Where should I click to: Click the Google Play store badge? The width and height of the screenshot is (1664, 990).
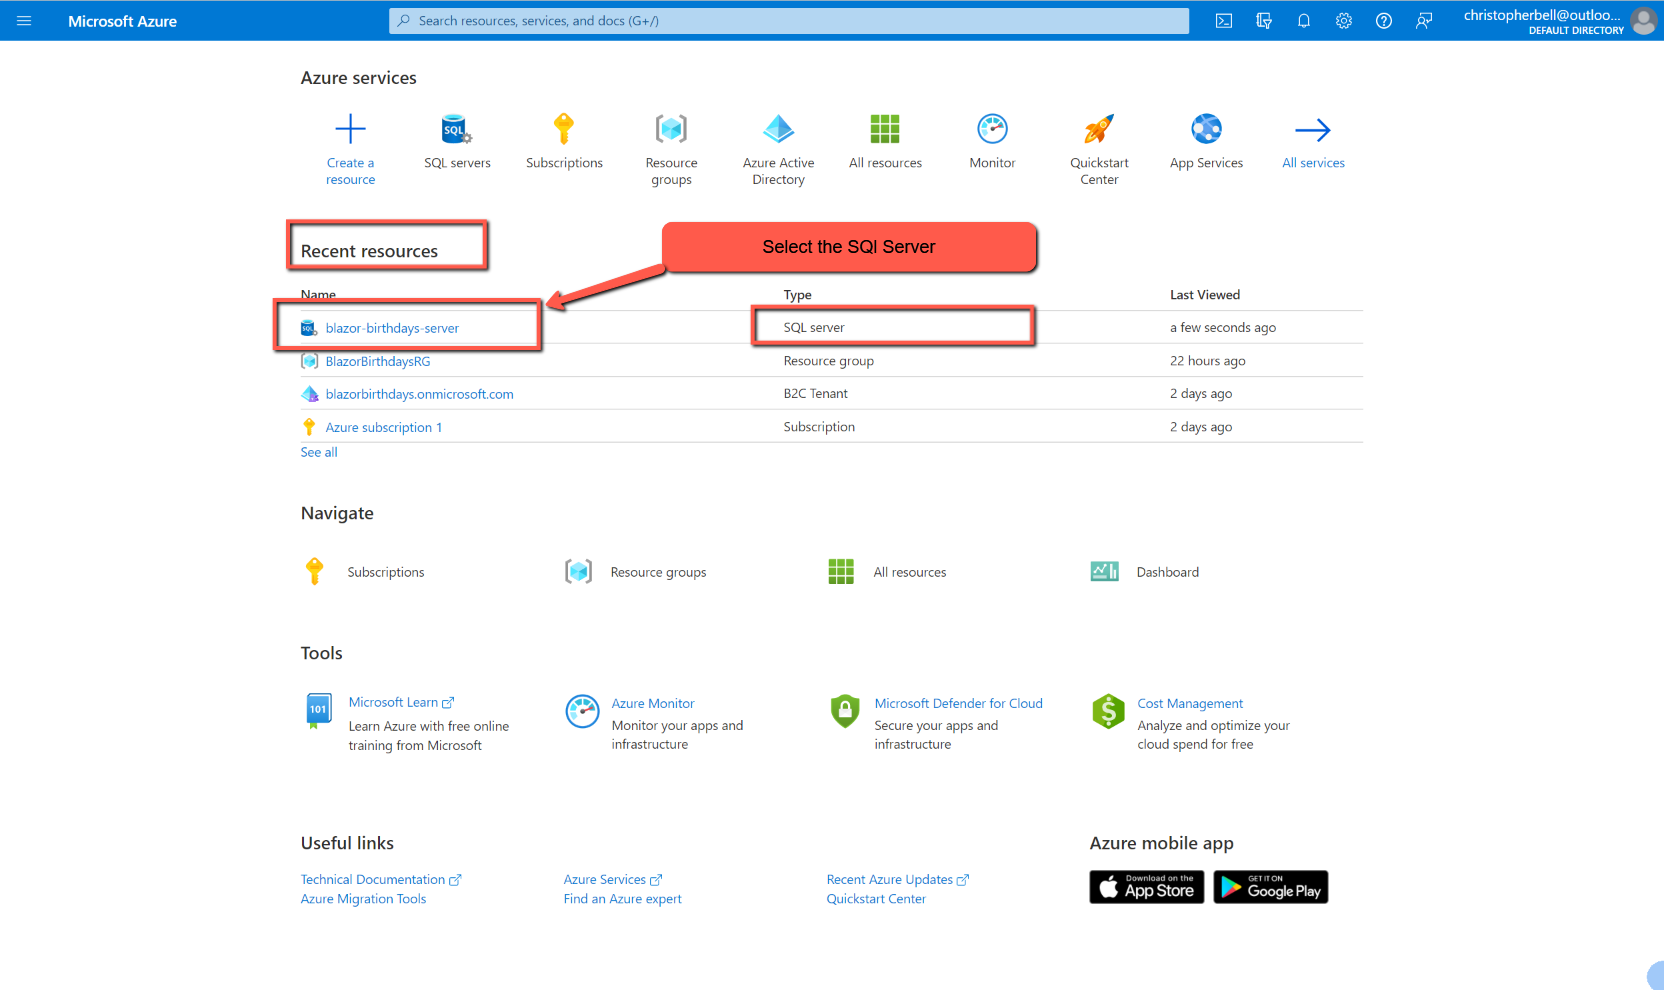point(1270,886)
